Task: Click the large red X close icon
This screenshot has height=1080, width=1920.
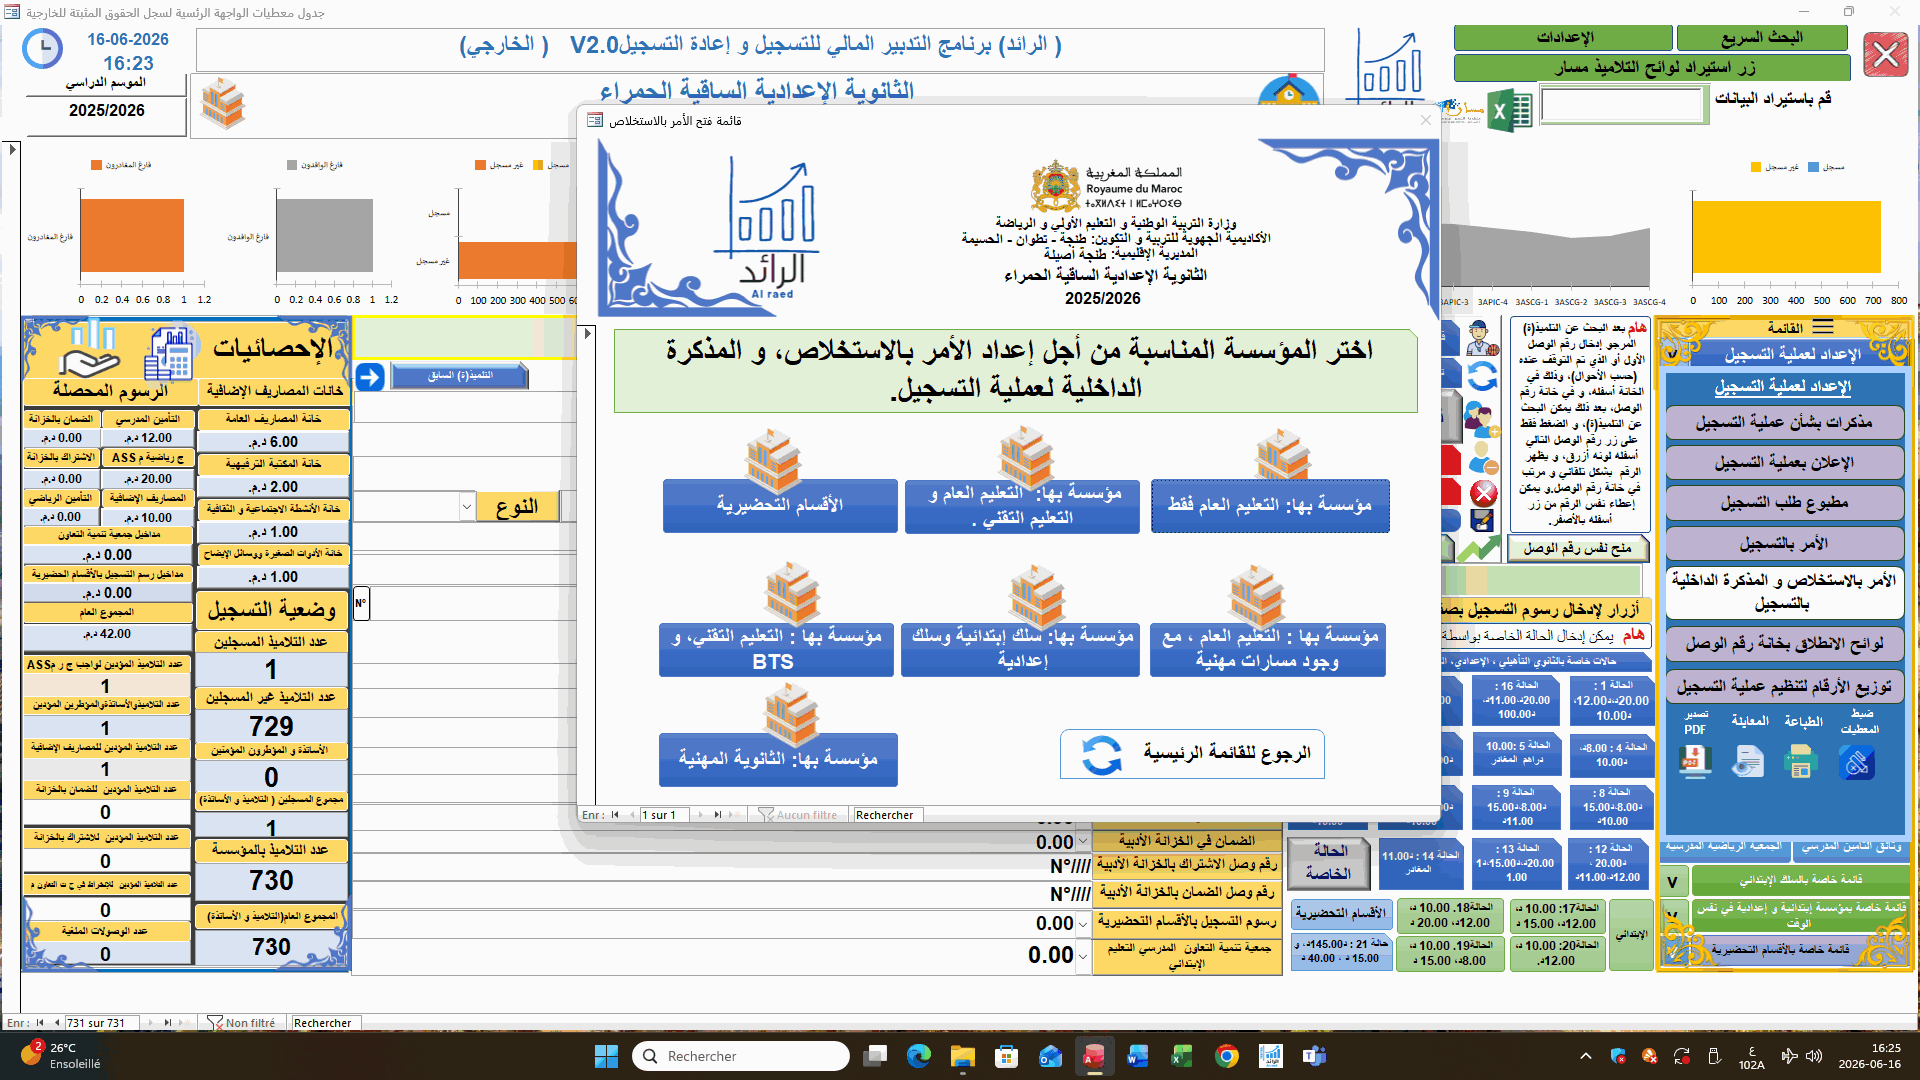Action: coord(1886,54)
